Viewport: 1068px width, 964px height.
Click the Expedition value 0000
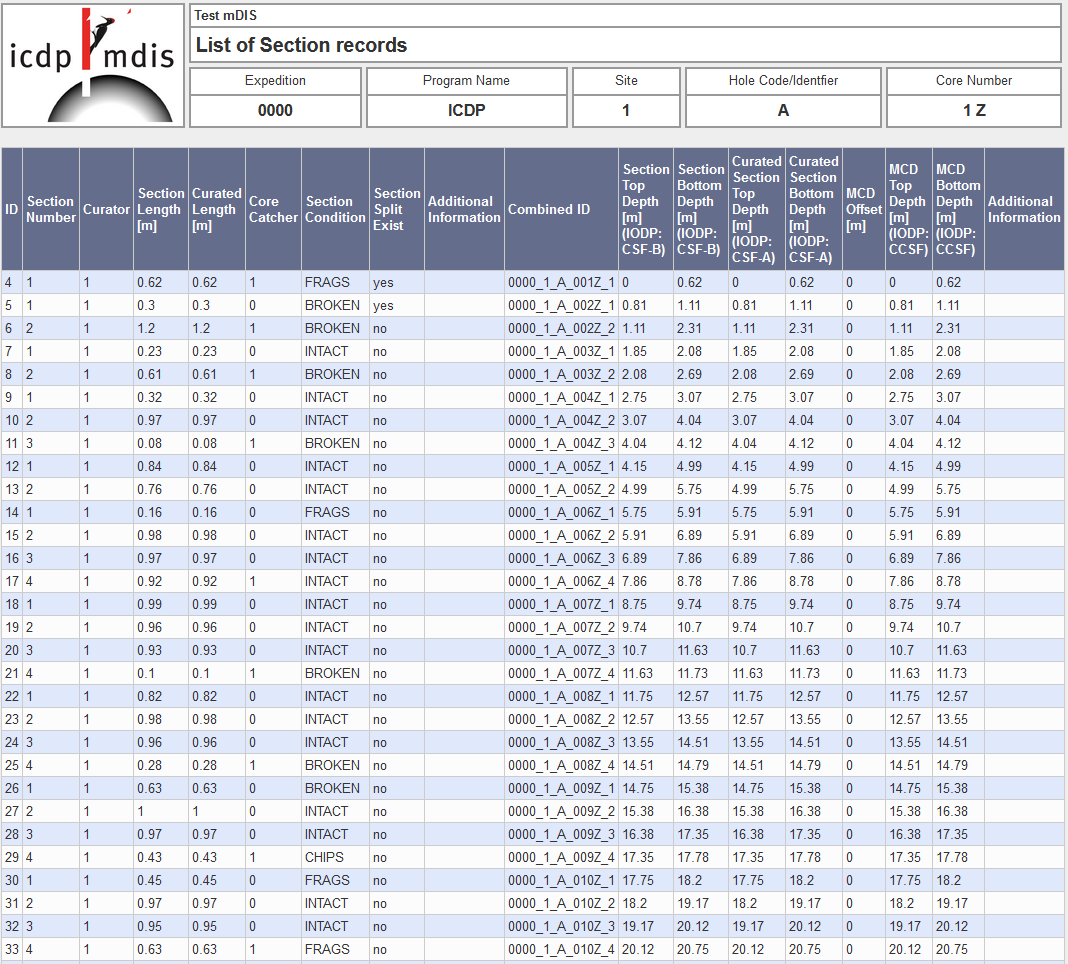[275, 110]
